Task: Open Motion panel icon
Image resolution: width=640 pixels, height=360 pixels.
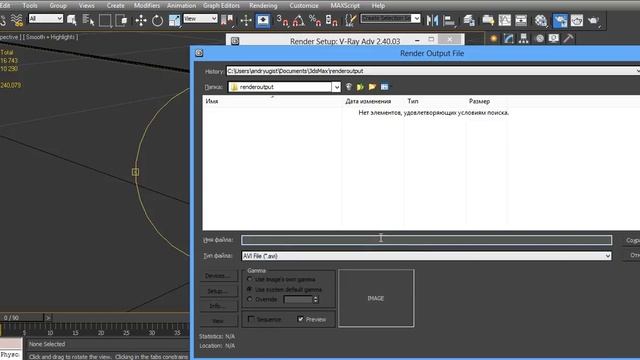Action: click(540, 38)
